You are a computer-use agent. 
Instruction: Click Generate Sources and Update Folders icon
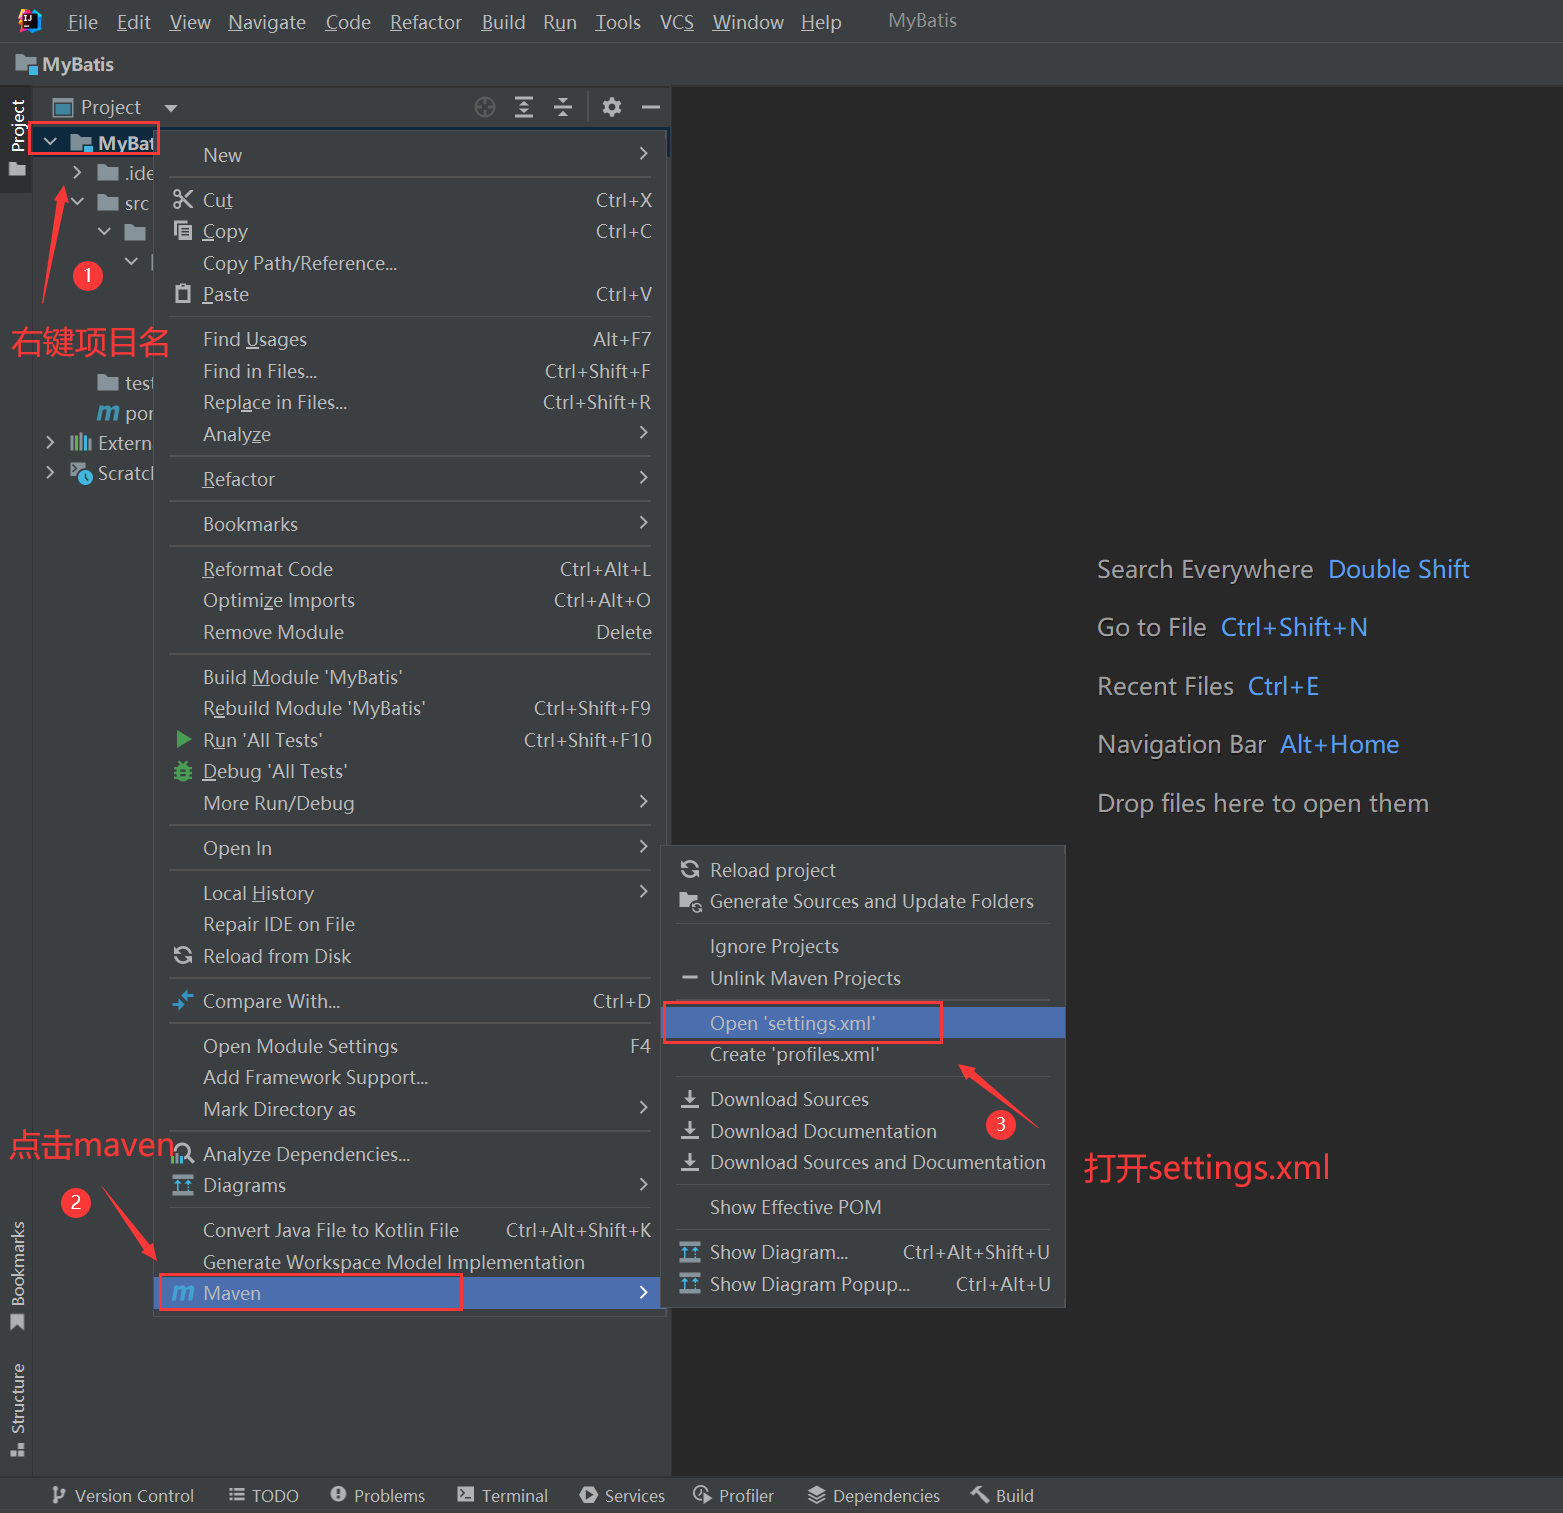pyautogui.click(x=690, y=901)
